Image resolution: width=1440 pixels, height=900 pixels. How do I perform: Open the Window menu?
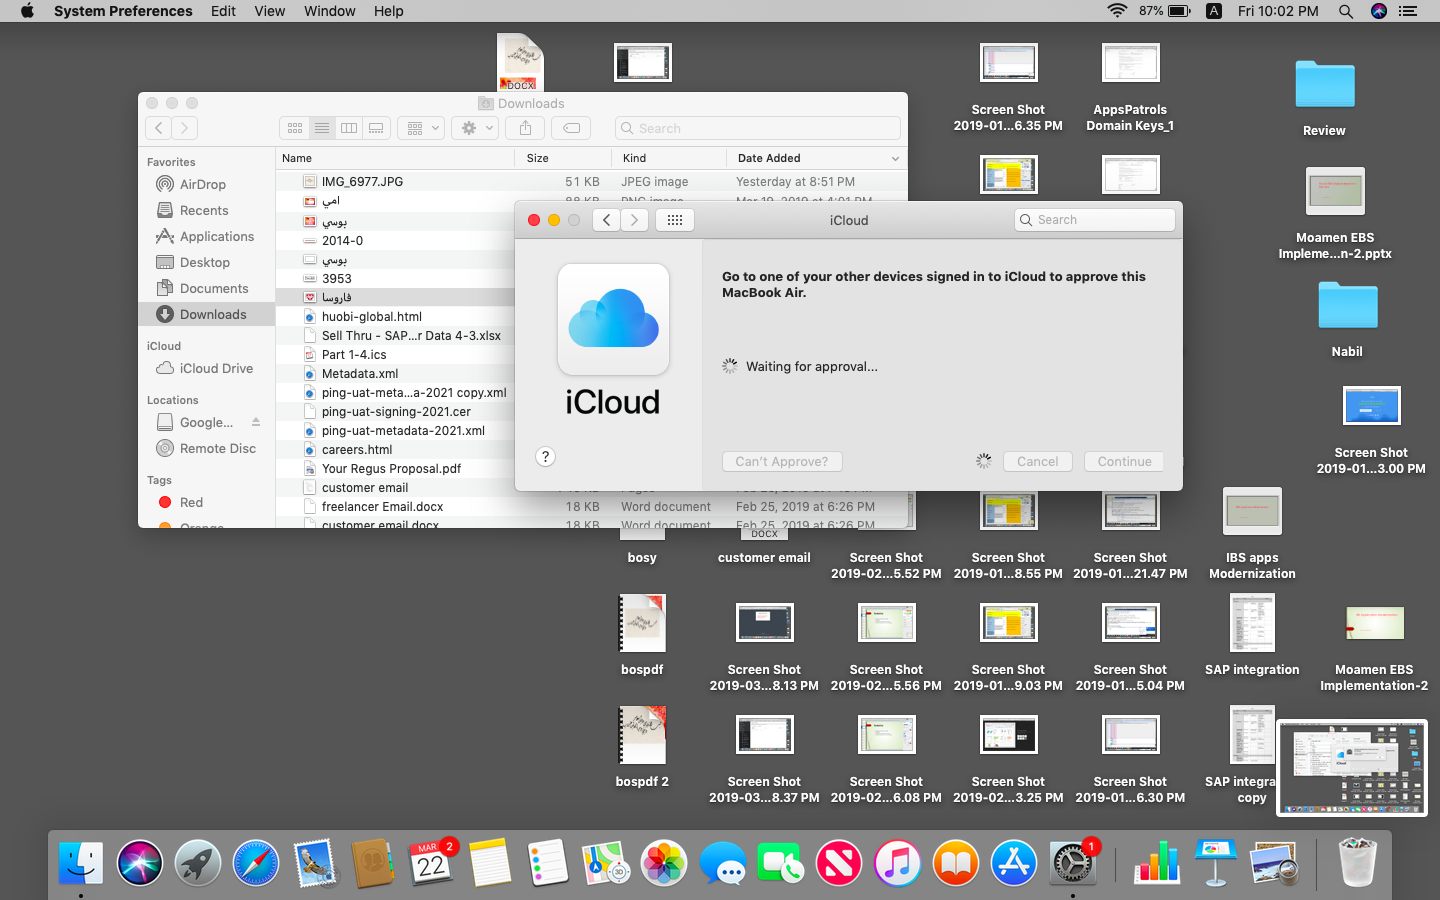(329, 11)
